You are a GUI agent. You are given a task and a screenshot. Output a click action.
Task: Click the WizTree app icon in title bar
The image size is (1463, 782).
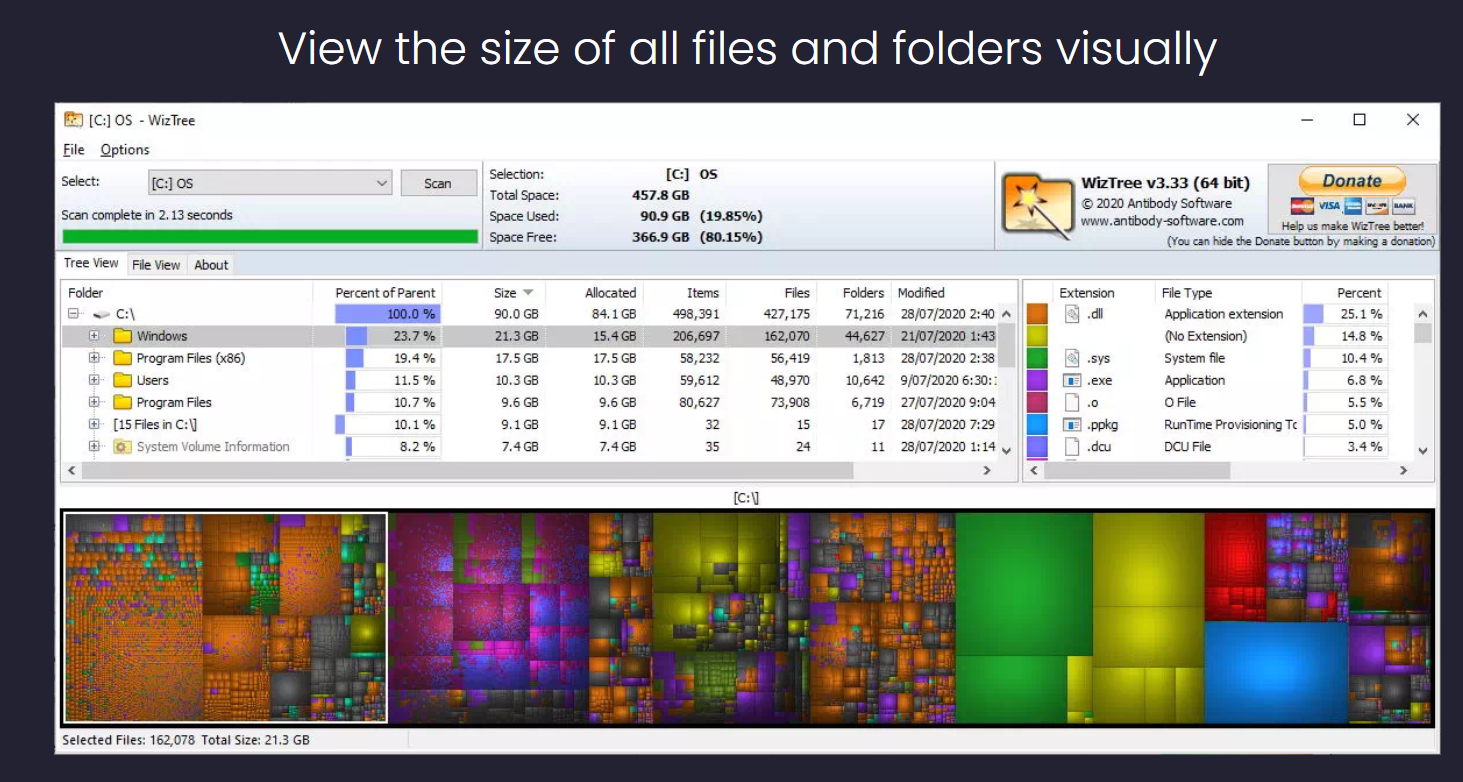pos(73,120)
